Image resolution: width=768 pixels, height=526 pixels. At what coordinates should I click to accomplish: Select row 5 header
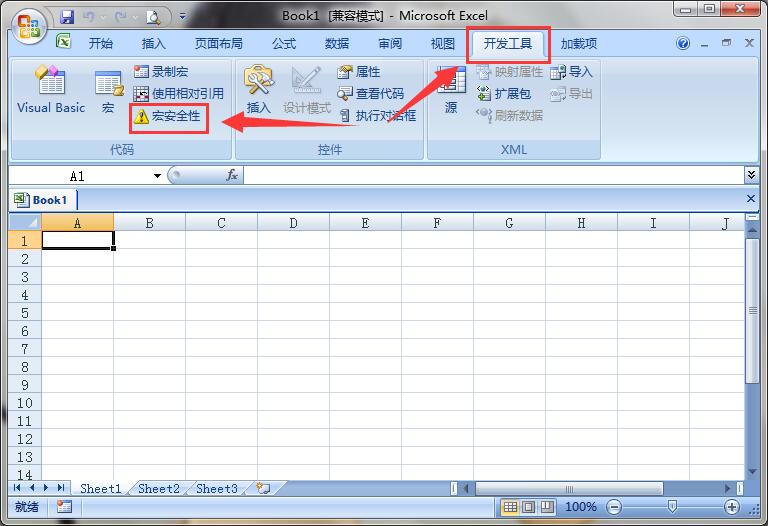[x=25, y=313]
